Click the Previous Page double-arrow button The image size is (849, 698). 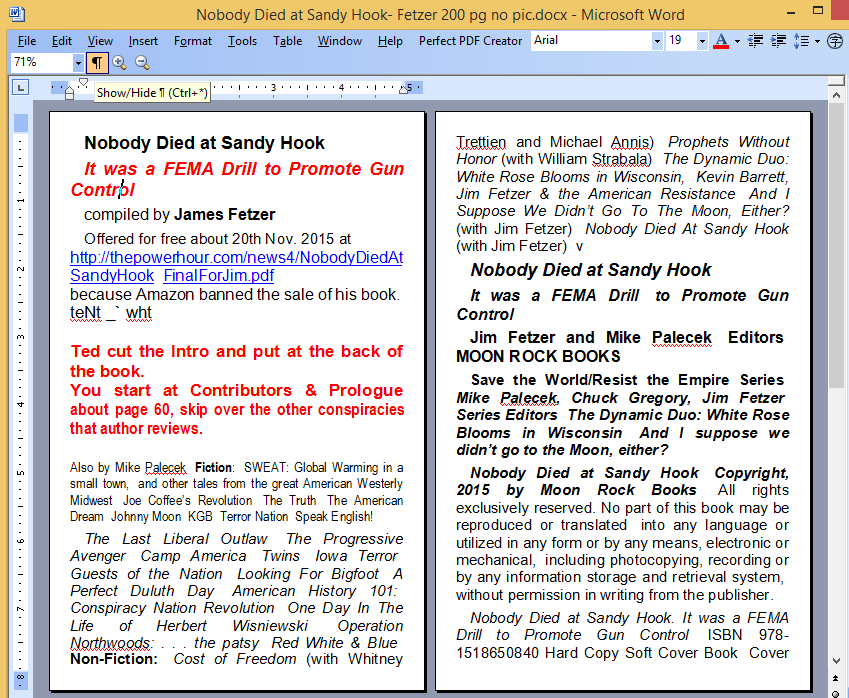point(837,677)
